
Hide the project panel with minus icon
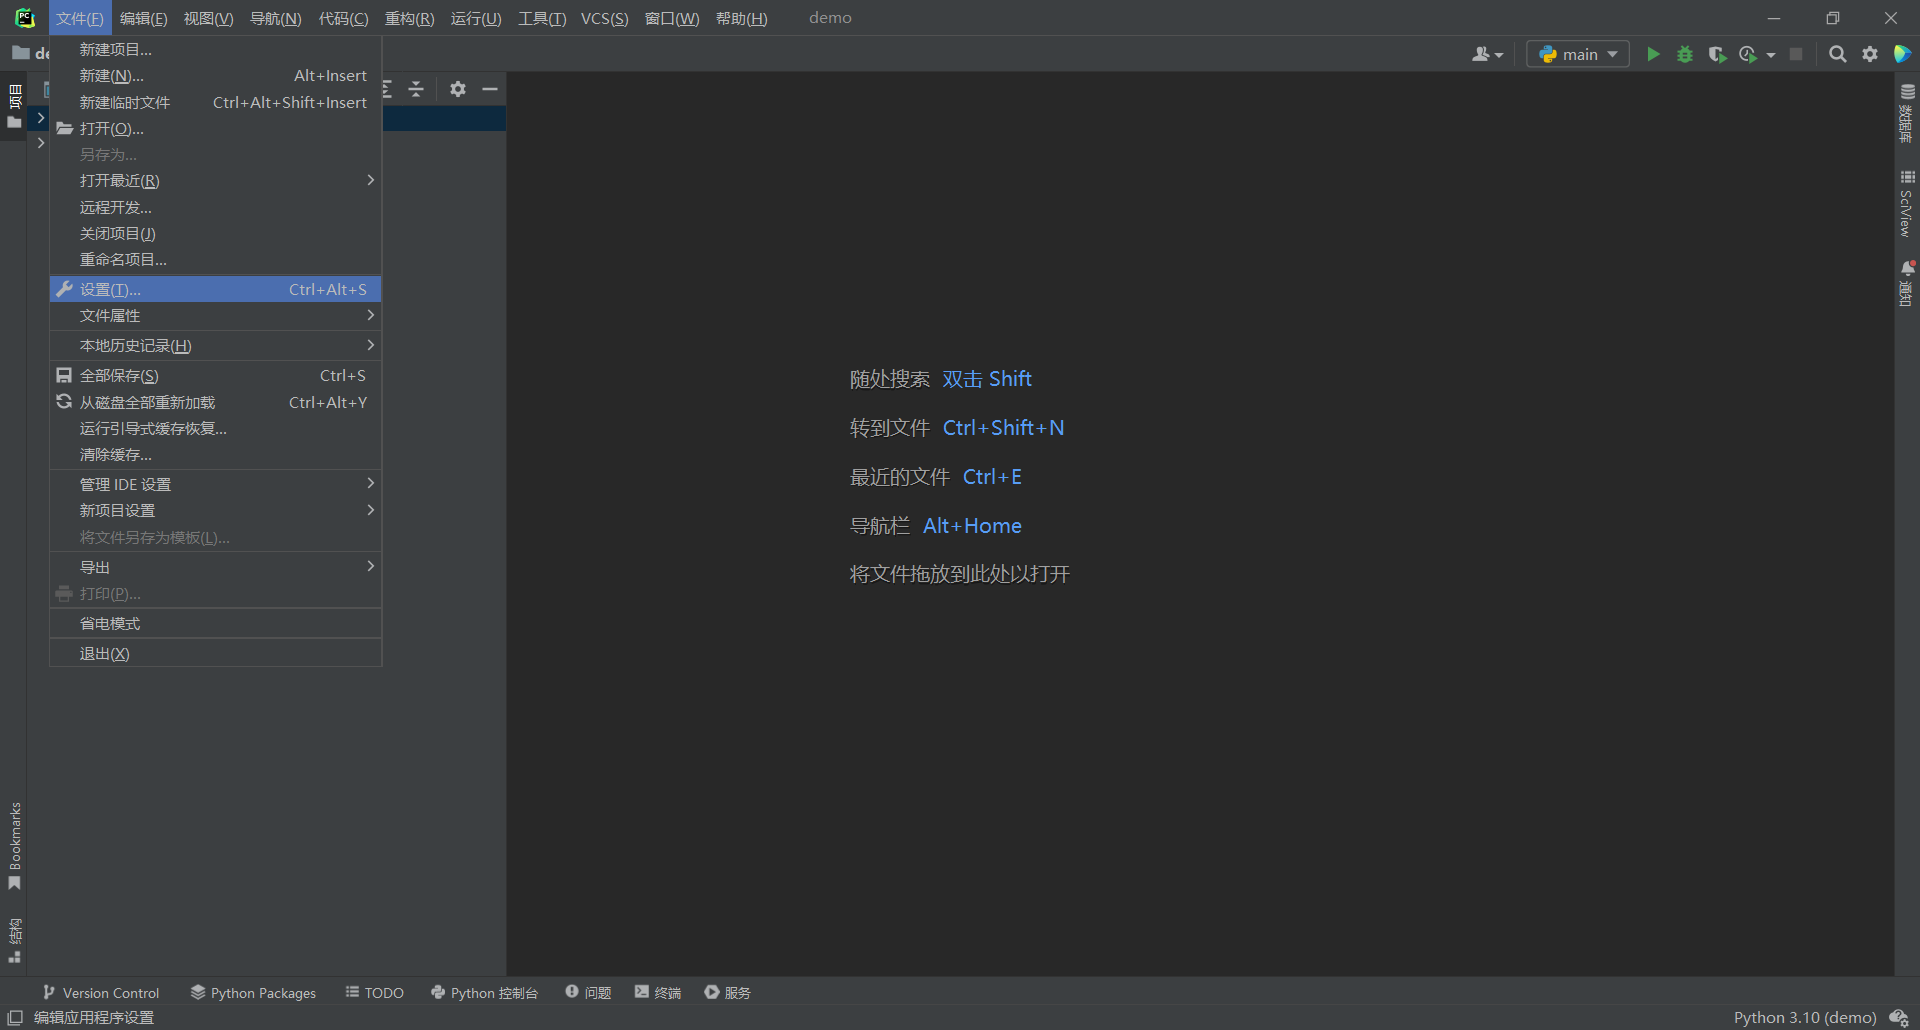pos(490,89)
